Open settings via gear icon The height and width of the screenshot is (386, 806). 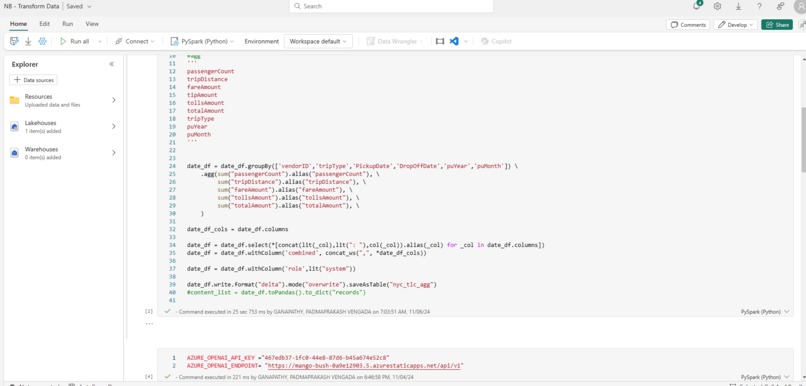(718, 6)
